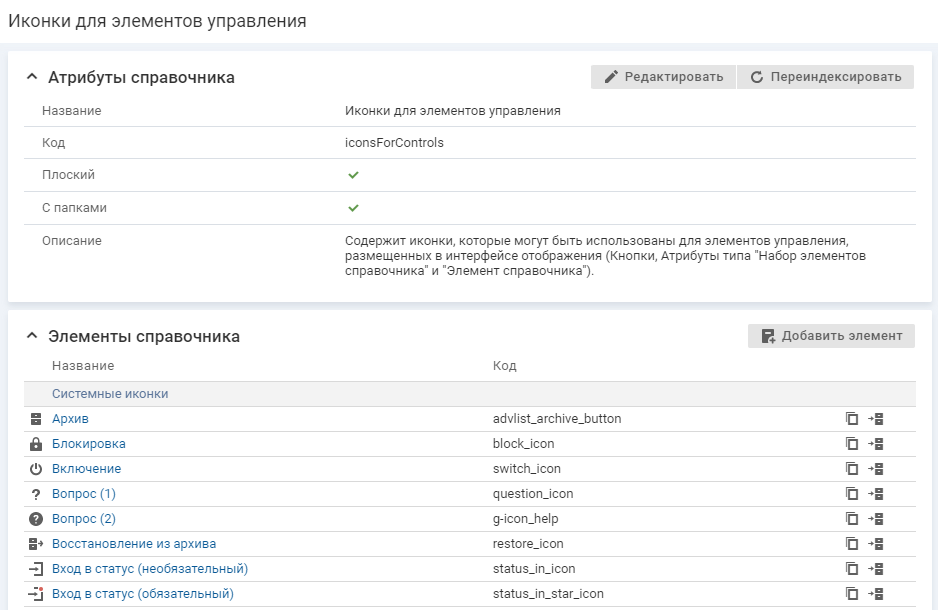Open Вход в статус (обязательный) link
Screen dimensions: 938x610
coord(143,594)
